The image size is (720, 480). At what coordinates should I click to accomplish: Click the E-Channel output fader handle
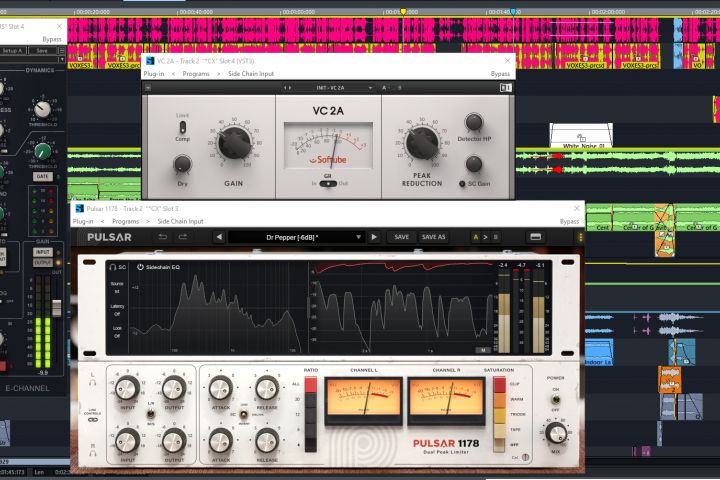click(56, 308)
